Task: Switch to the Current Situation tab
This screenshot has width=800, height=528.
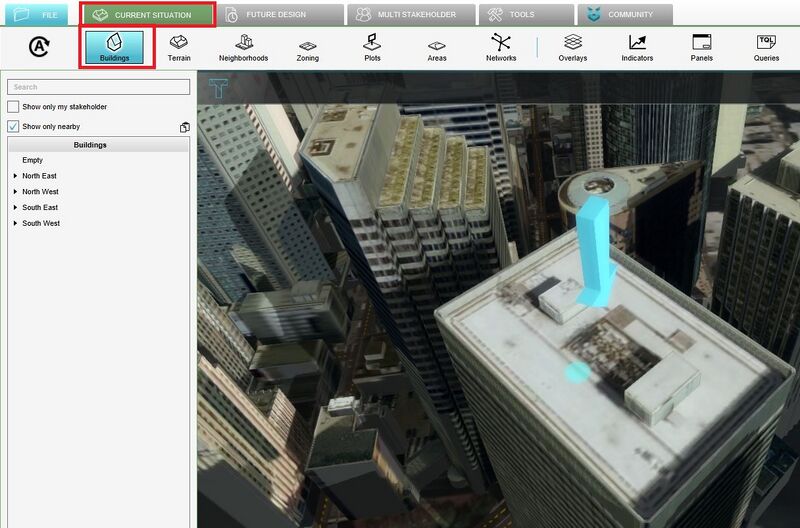Action: 147,15
